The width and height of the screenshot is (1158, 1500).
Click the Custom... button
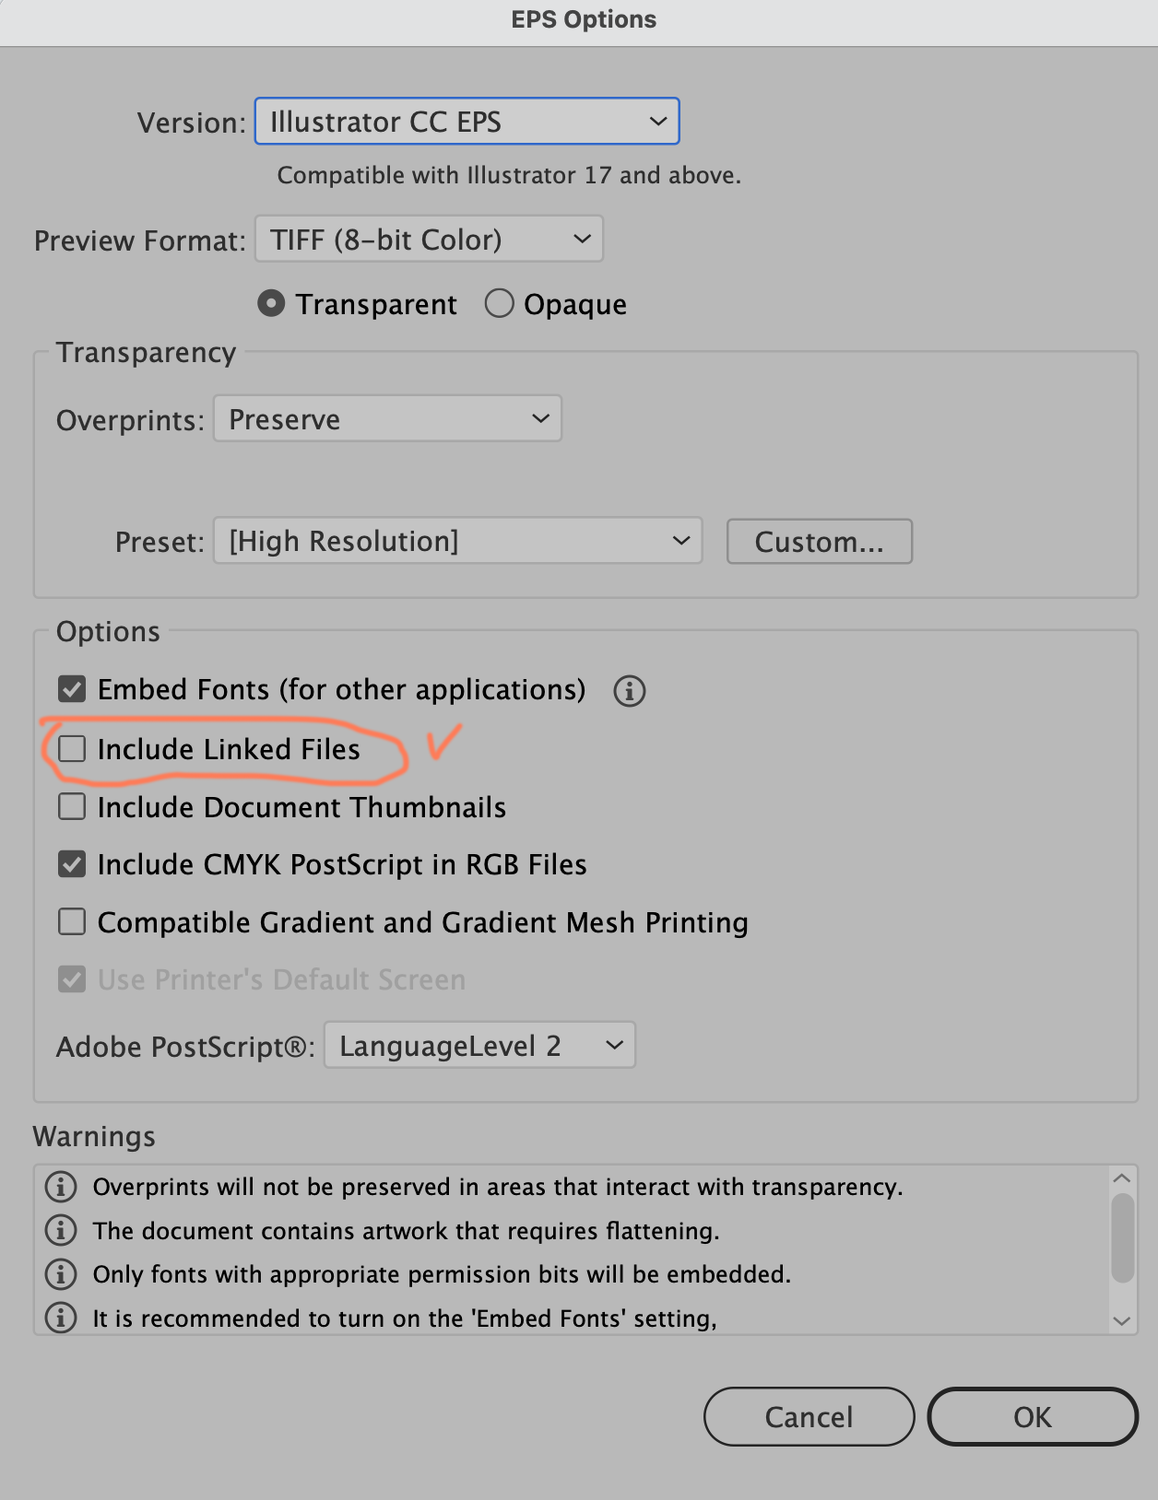(819, 542)
